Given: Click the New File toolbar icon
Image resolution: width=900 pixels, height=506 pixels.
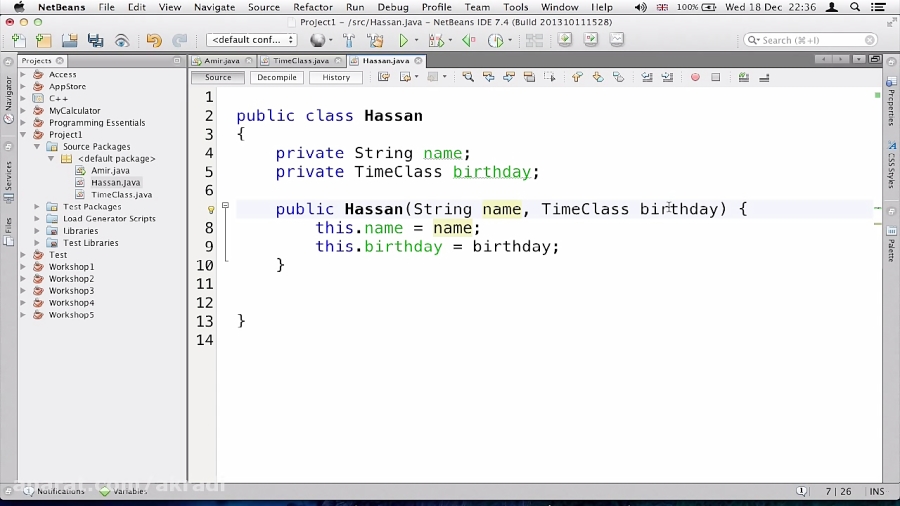Looking at the screenshot, I should 18,41.
